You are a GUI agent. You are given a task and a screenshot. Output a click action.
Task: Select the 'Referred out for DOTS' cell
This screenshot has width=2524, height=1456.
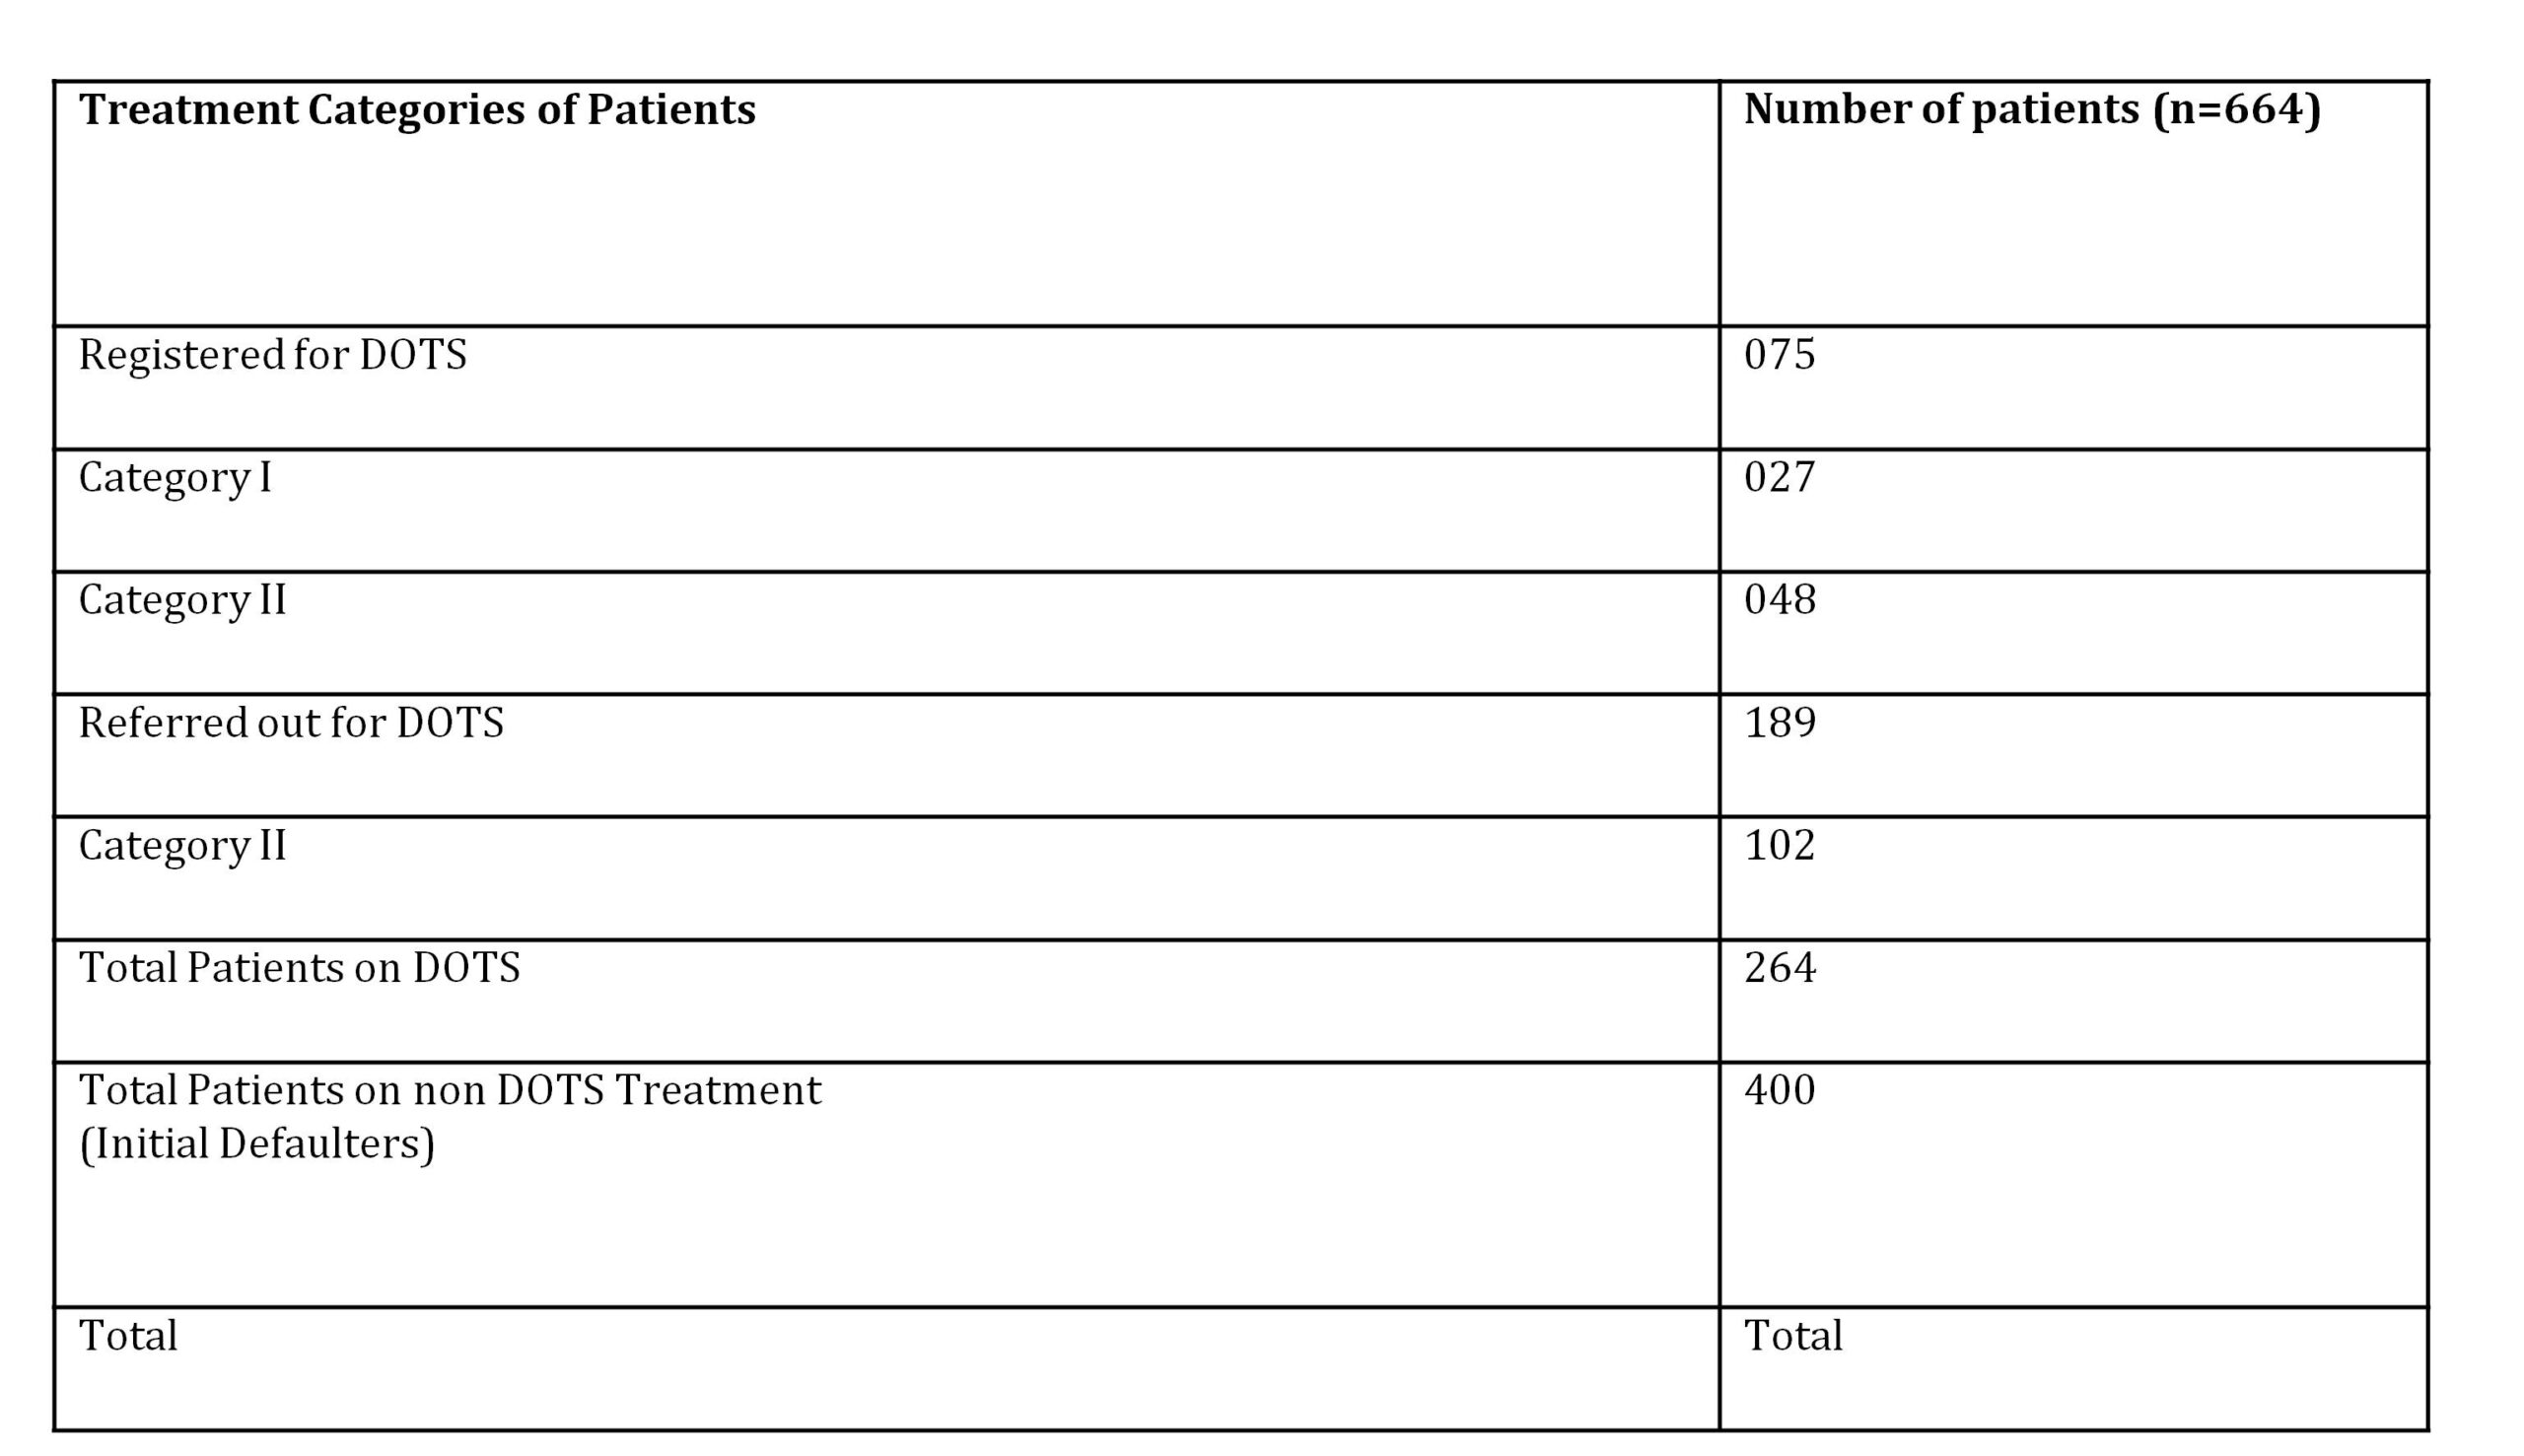pos(291,723)
